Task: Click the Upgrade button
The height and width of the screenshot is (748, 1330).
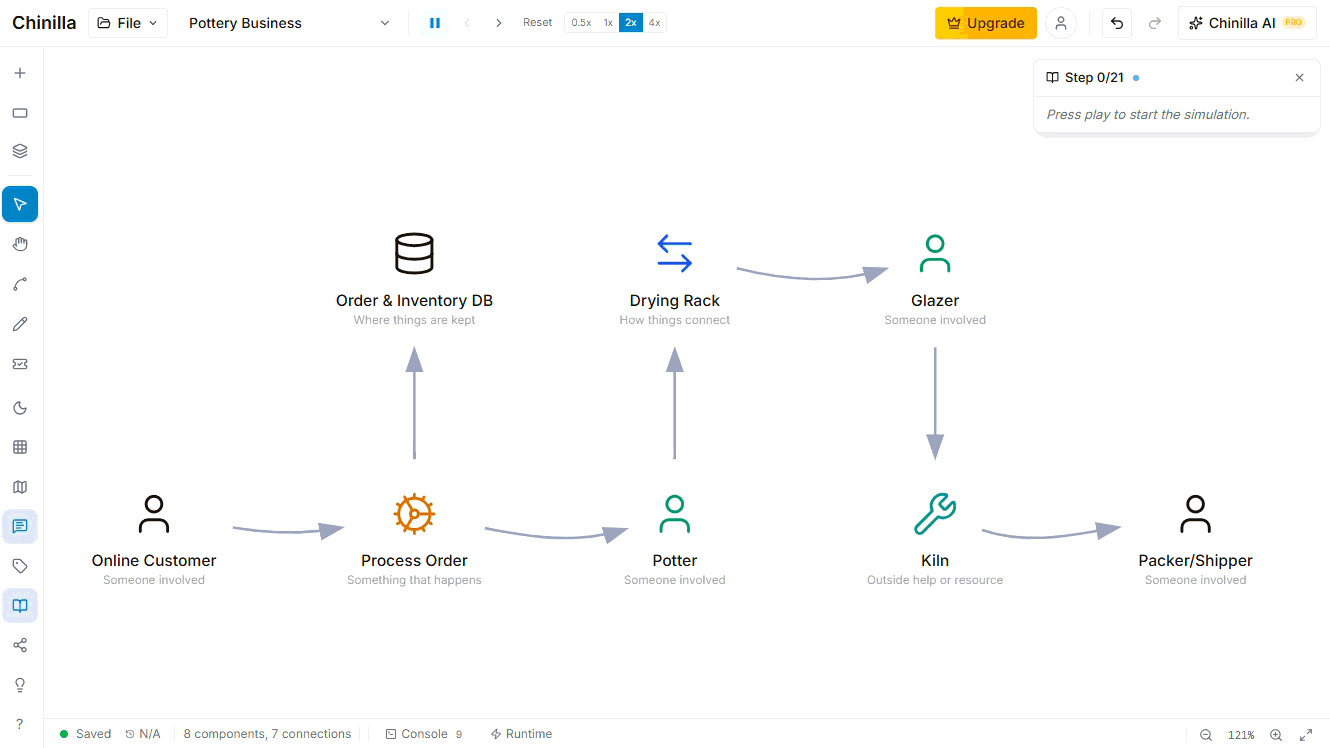Action: 985,23
